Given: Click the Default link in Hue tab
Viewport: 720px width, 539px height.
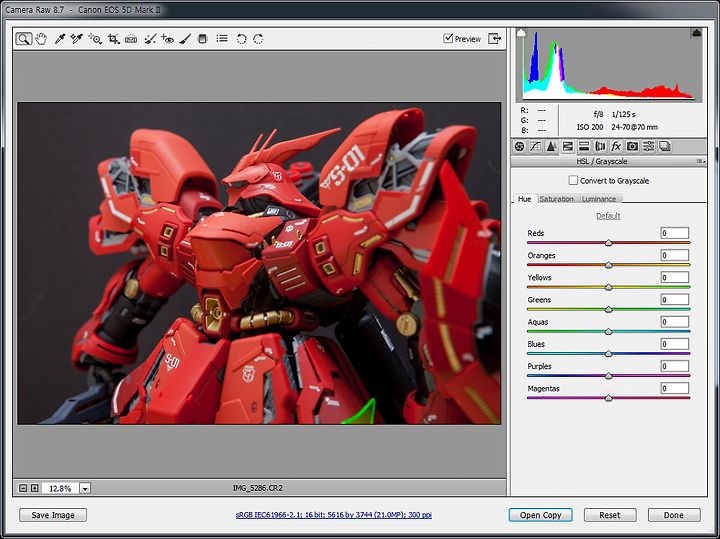Looking at the screenshot, I should click(x=608, y=216).
